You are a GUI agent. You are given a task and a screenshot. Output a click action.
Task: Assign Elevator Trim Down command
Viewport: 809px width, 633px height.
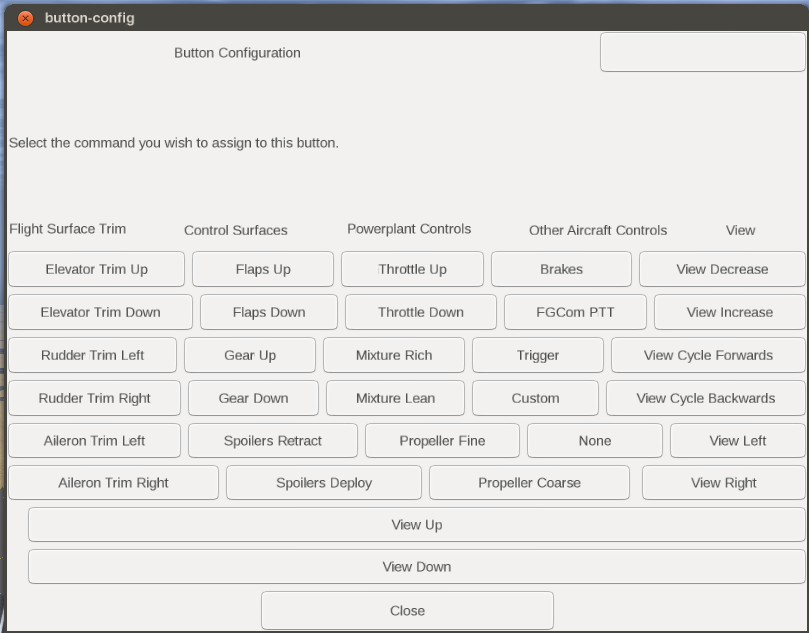click(101, 312)
